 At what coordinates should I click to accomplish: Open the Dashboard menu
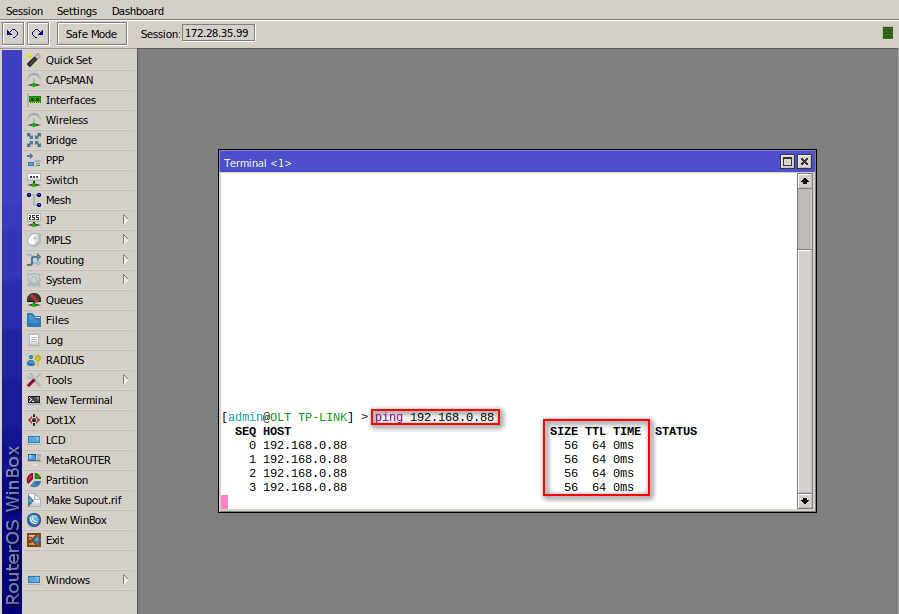pos(138,11)
